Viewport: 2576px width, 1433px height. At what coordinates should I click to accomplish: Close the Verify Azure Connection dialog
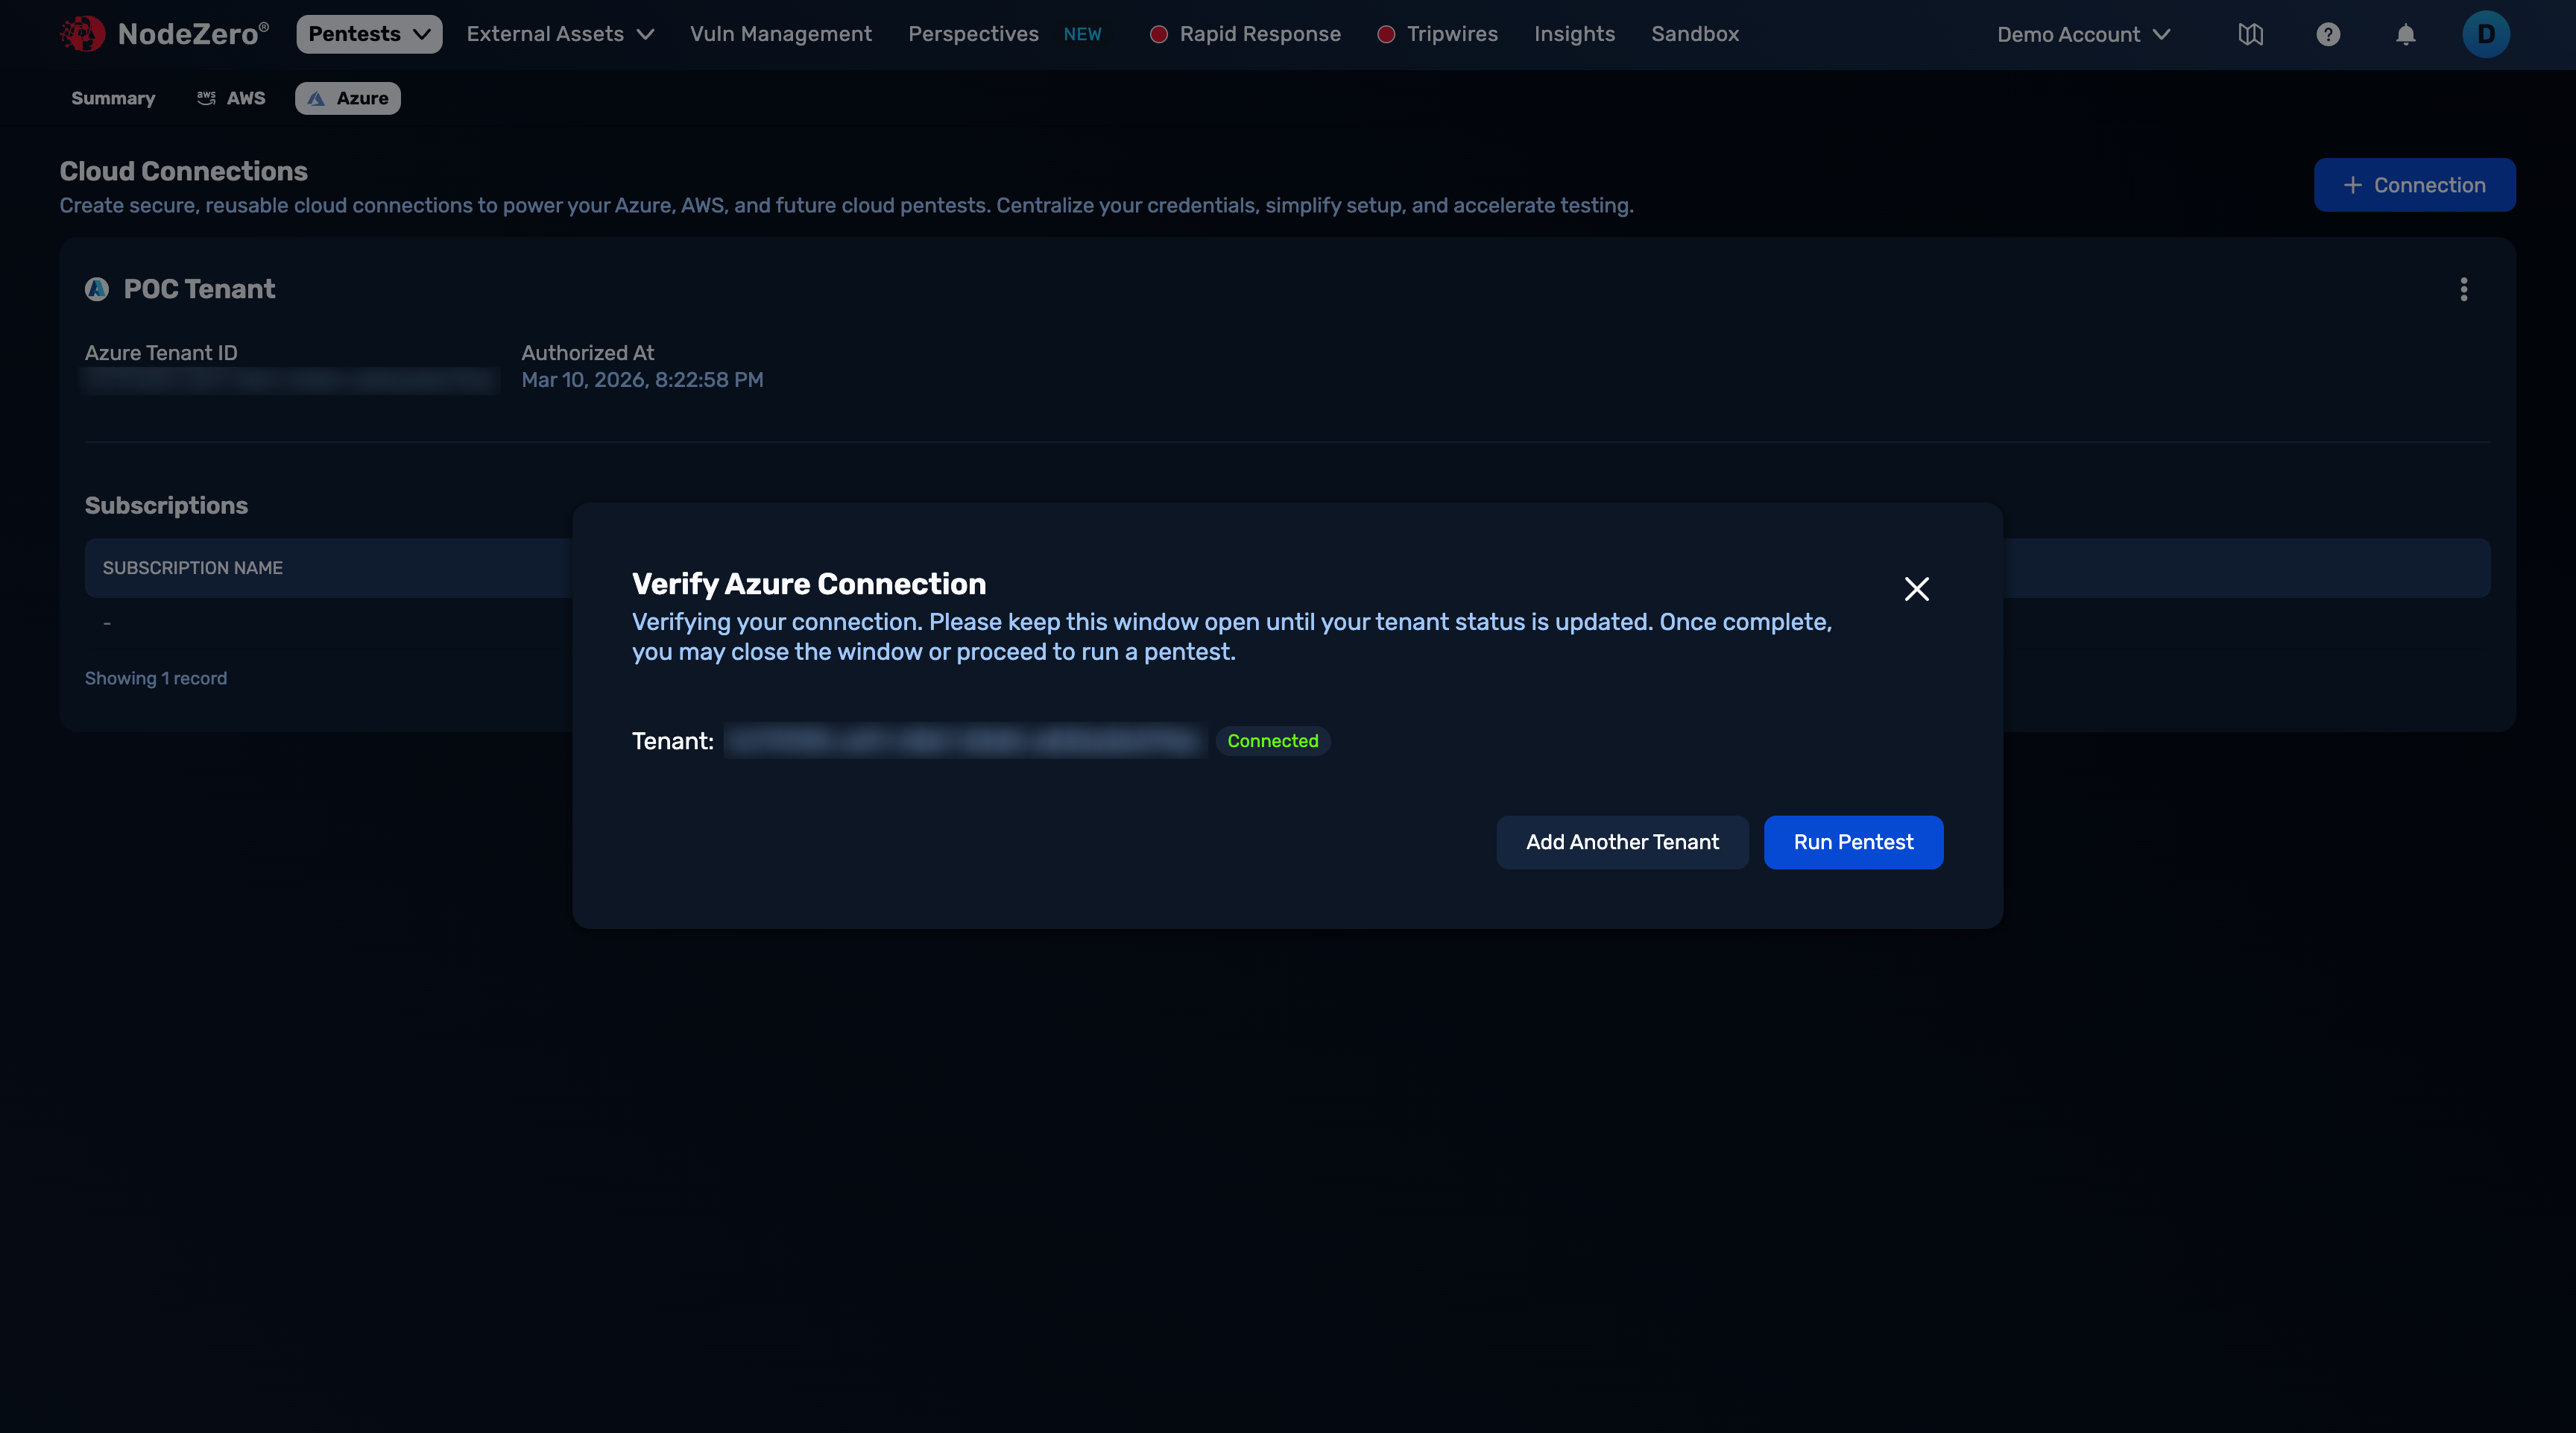coord(1916,588)
